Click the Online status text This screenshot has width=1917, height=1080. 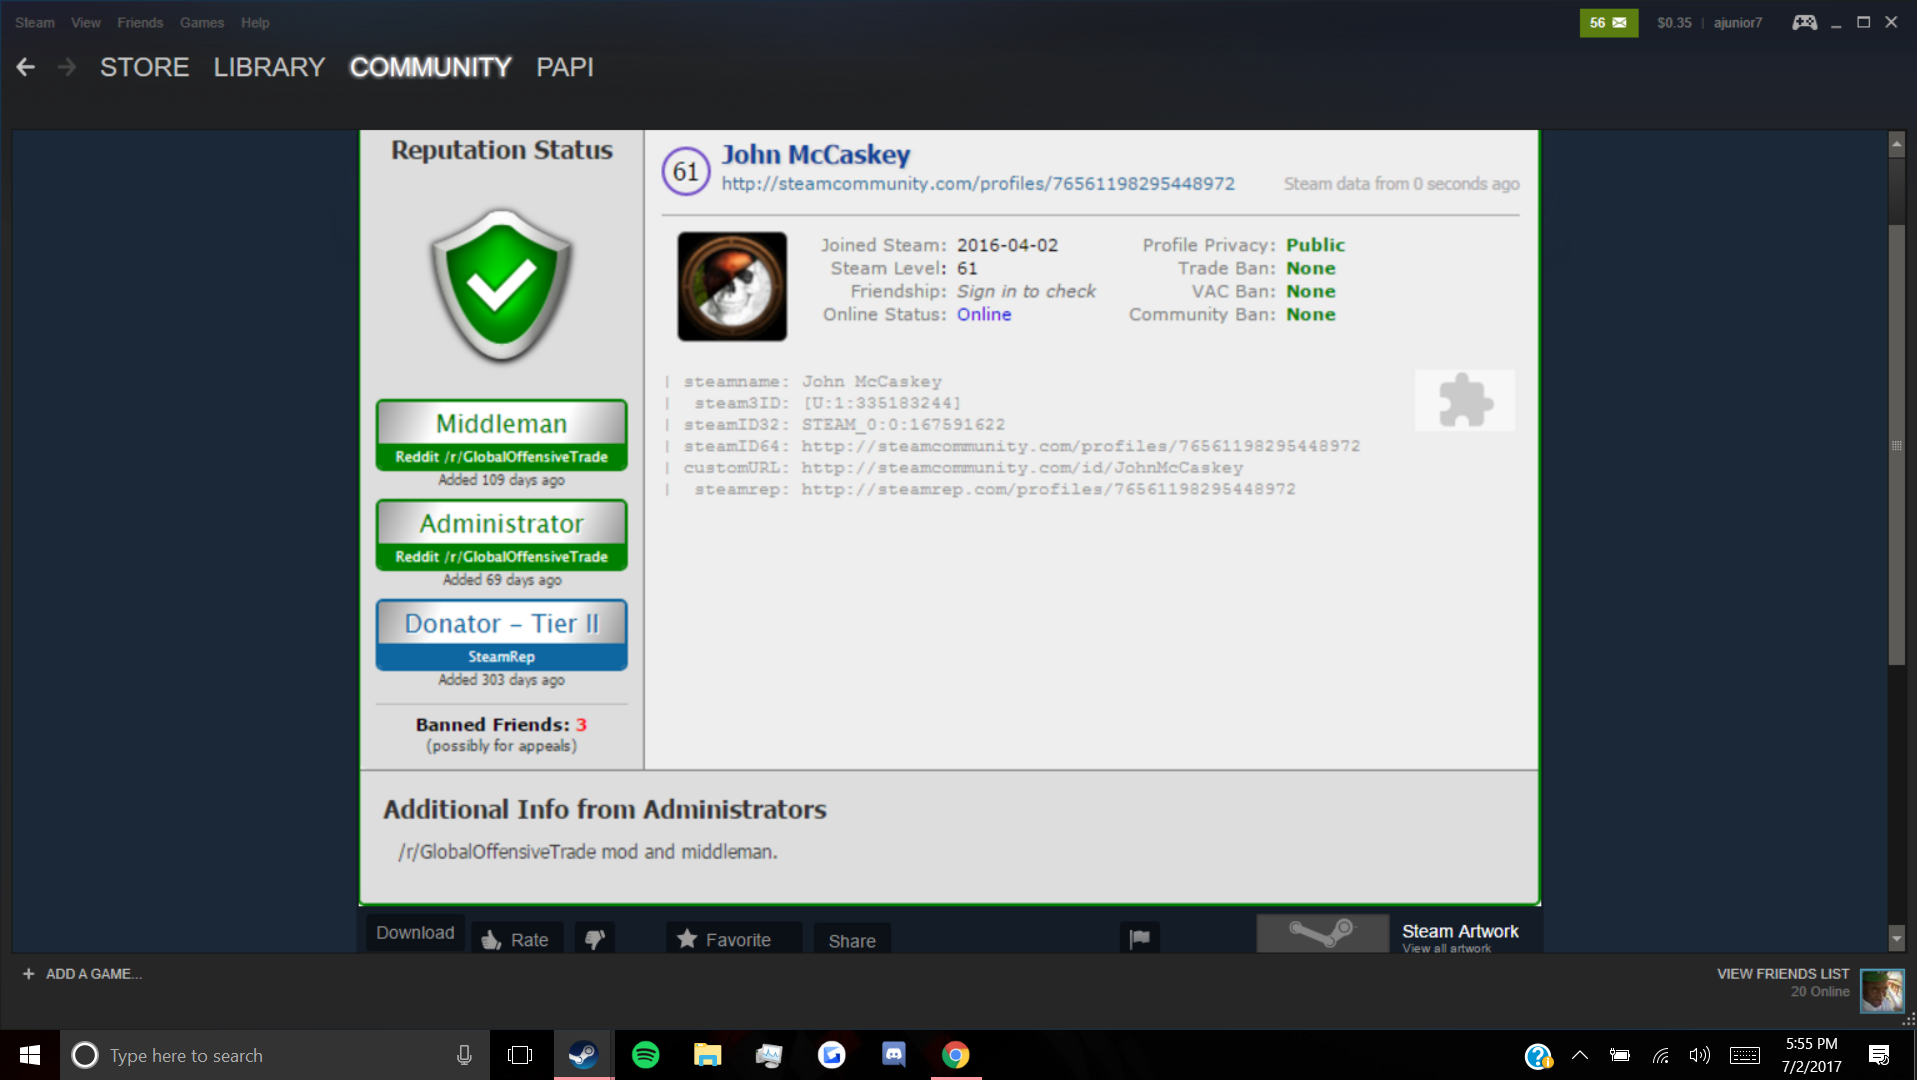pyautogui.click(x=984, y=314)
